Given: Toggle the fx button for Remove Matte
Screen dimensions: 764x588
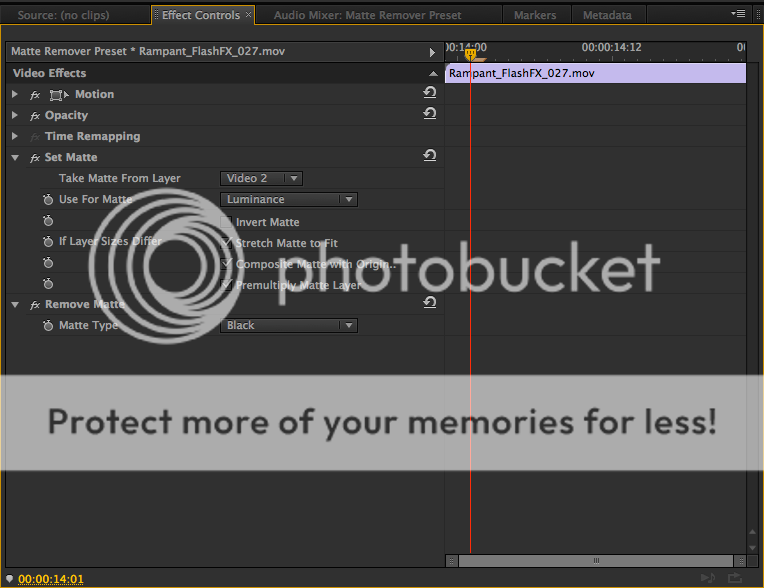Looking at the screenshot, I should pyautogui.click(x=35, y=305).
